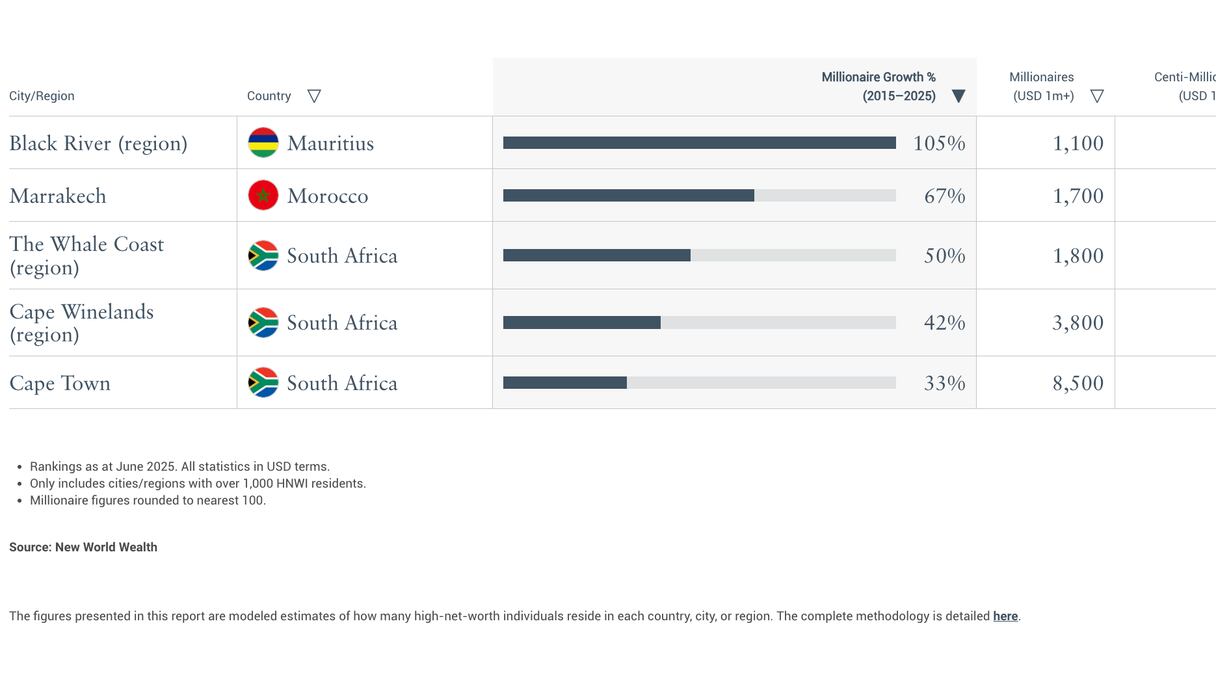Click the Morocco flag icon
1216x684 pixels.
pyautogui.click(x=263, y=196)
